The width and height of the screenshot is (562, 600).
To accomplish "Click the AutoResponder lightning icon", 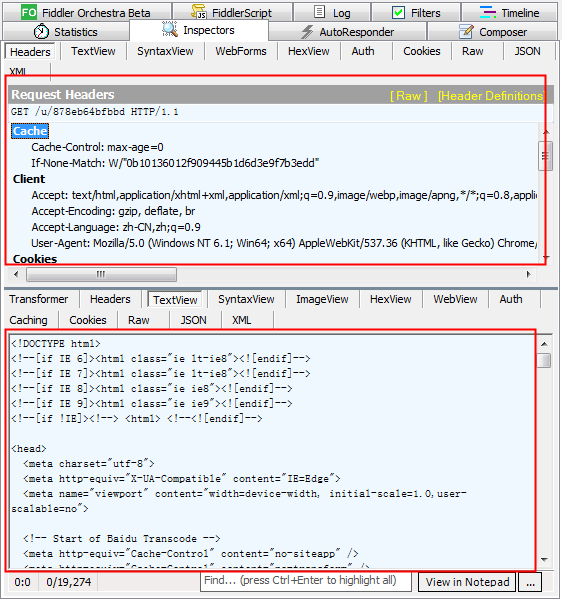I will [x=307, y=32].
